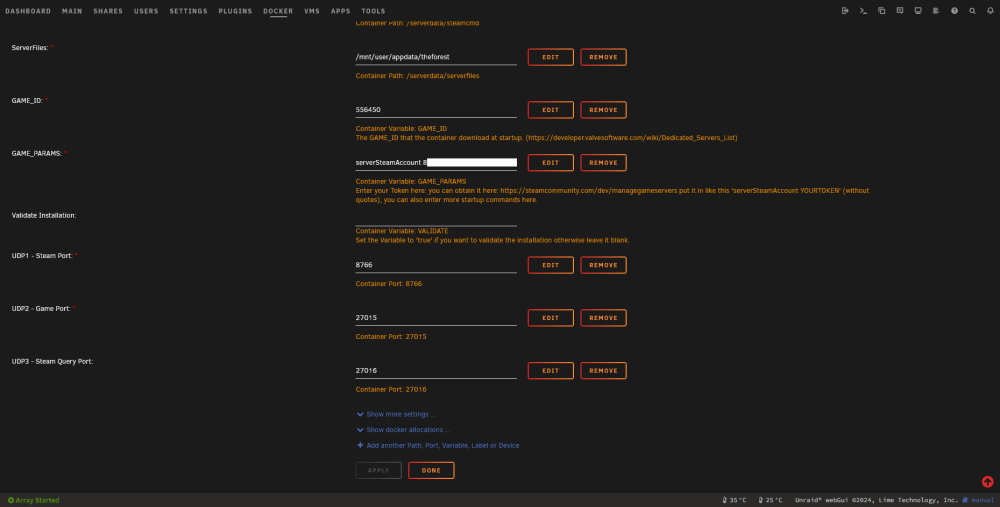Screen dimensions: 1000x507
Task: Click the 'GAME_PARAMS:' field label
Action: [37, 154]
